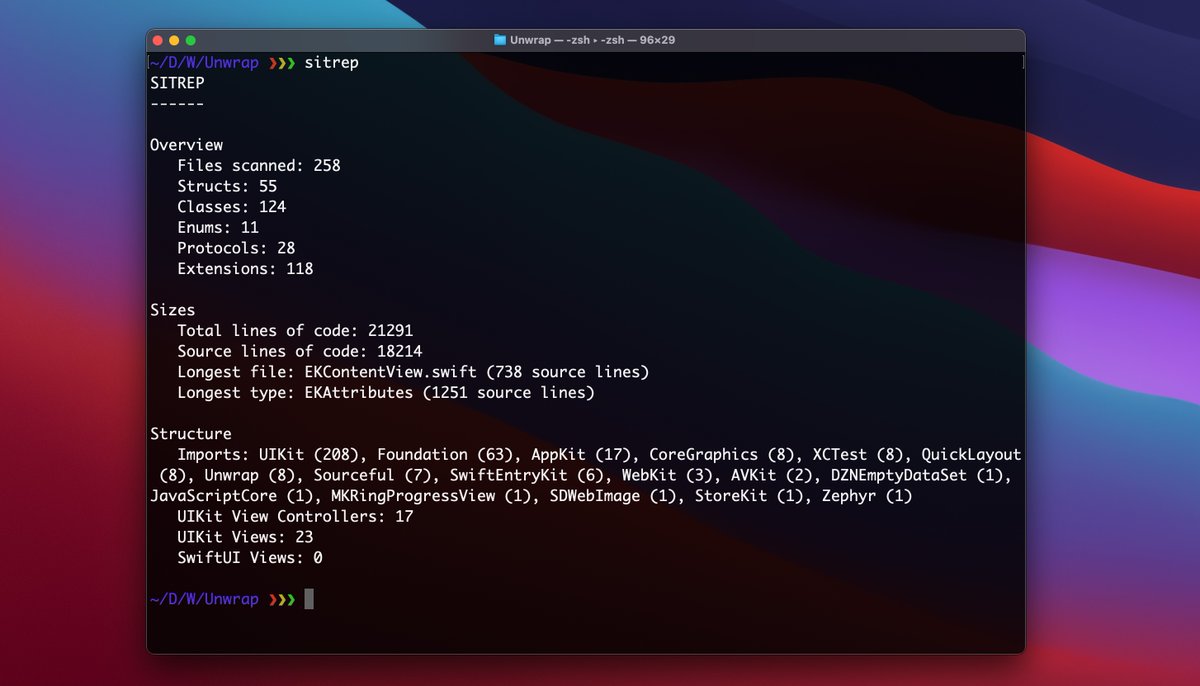
Task: Click the 'SDWebImage (1)' import entry
Action: 613,496
